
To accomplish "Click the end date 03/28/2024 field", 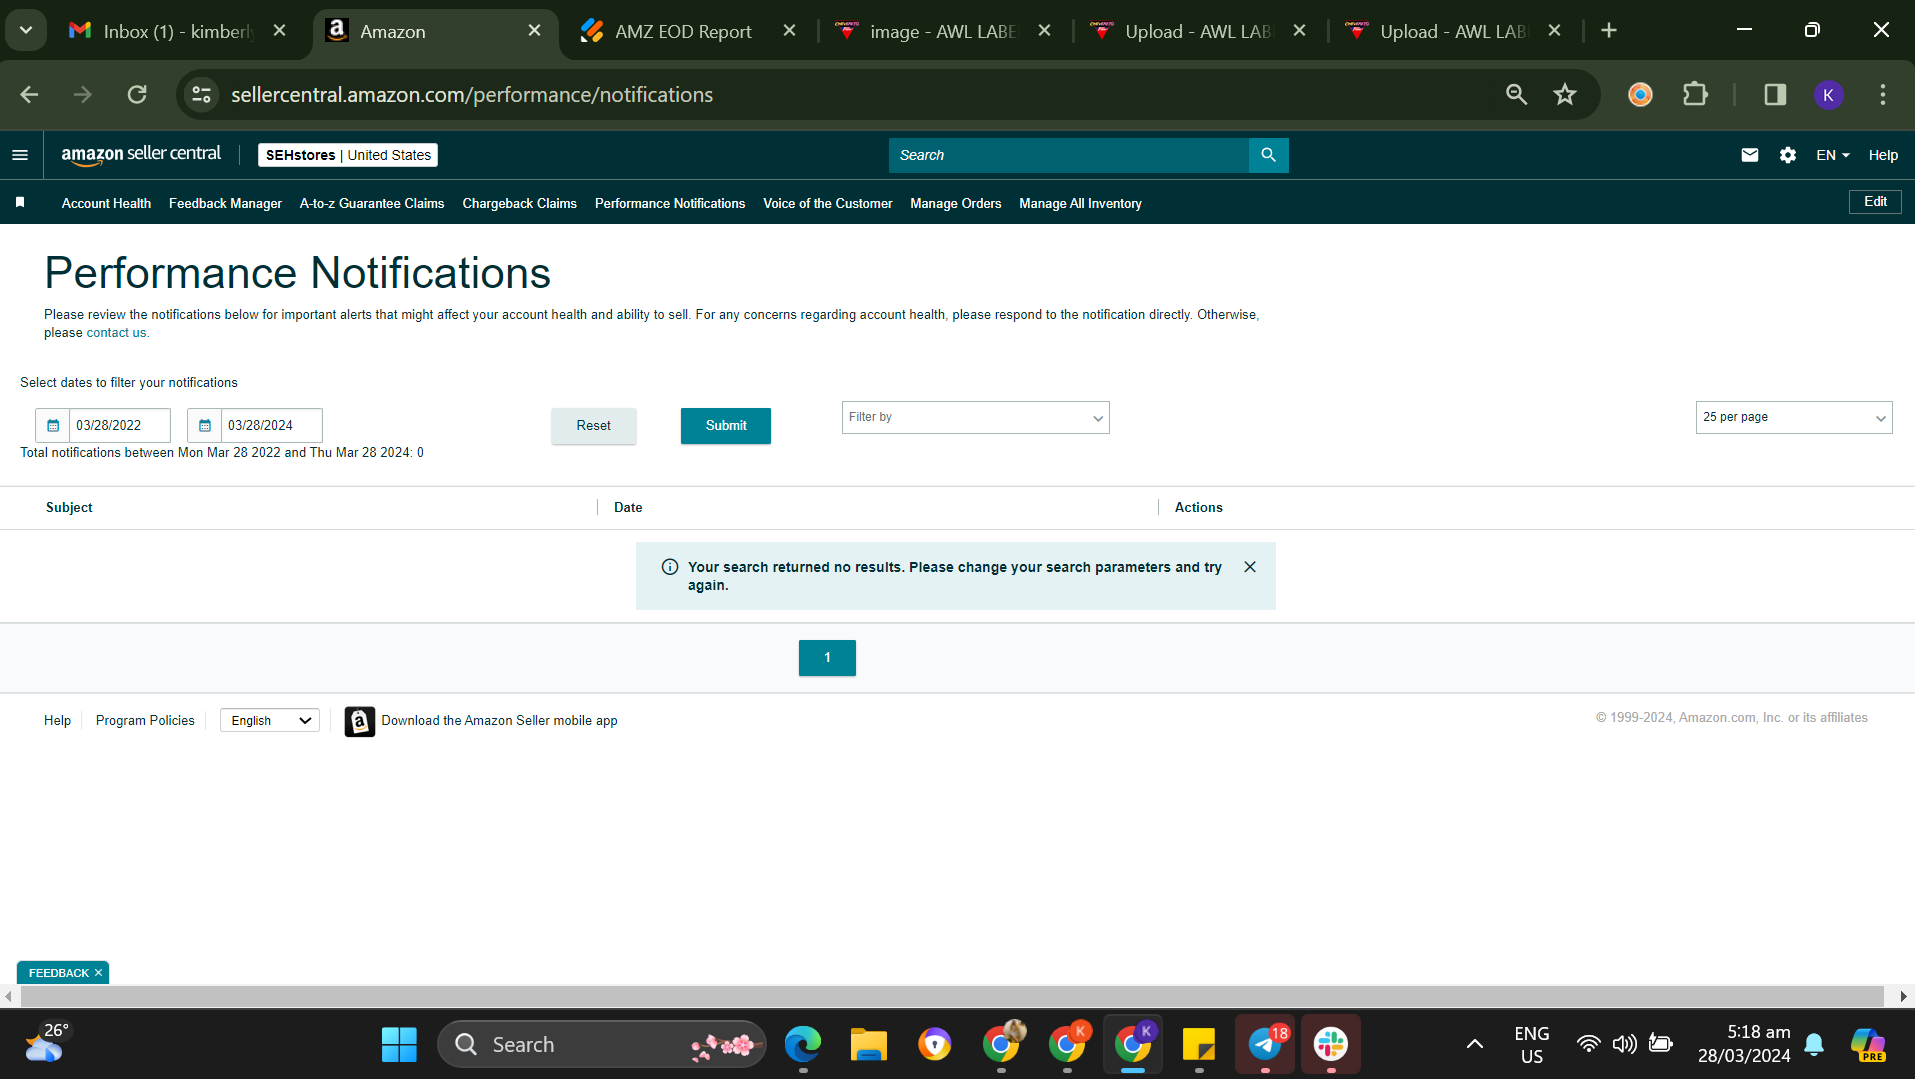I will point(272,425).
